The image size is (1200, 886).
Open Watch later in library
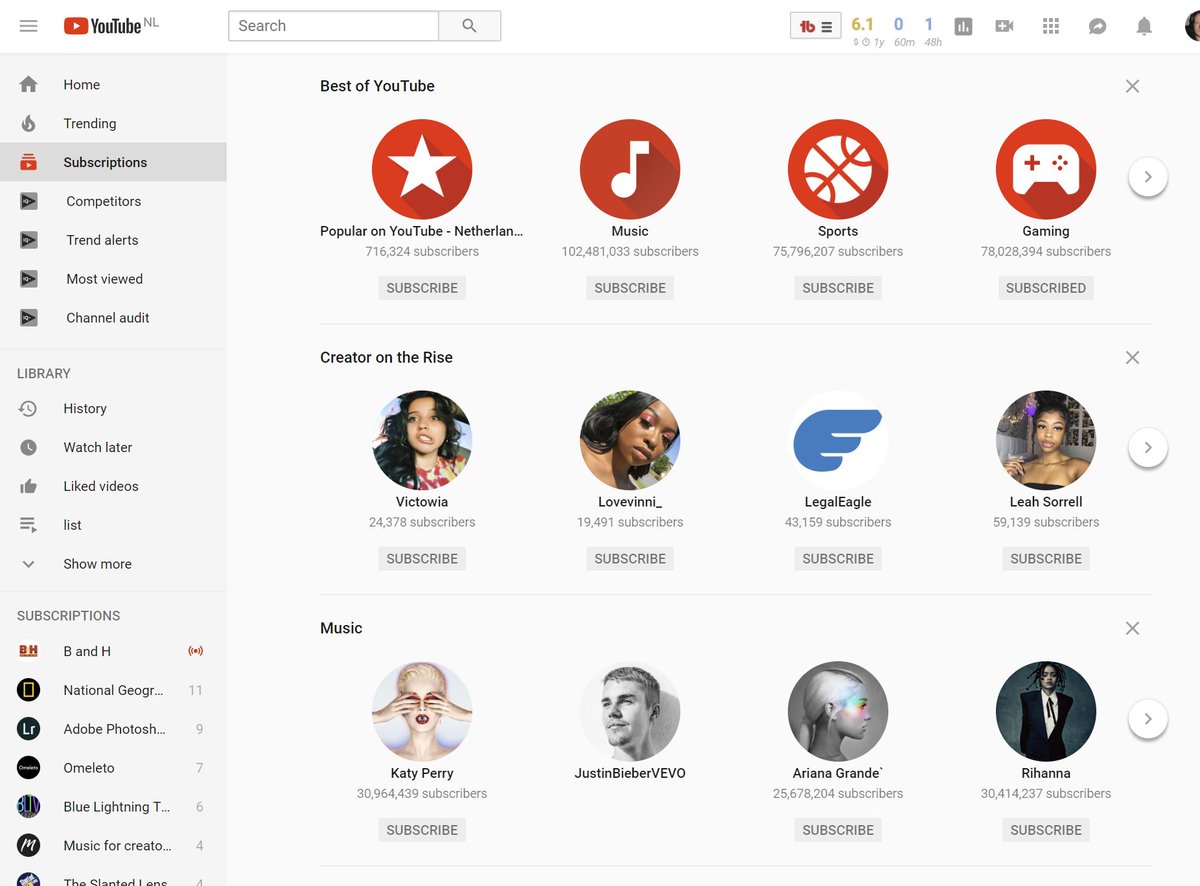pyautogui.click(x=113, y=448)
